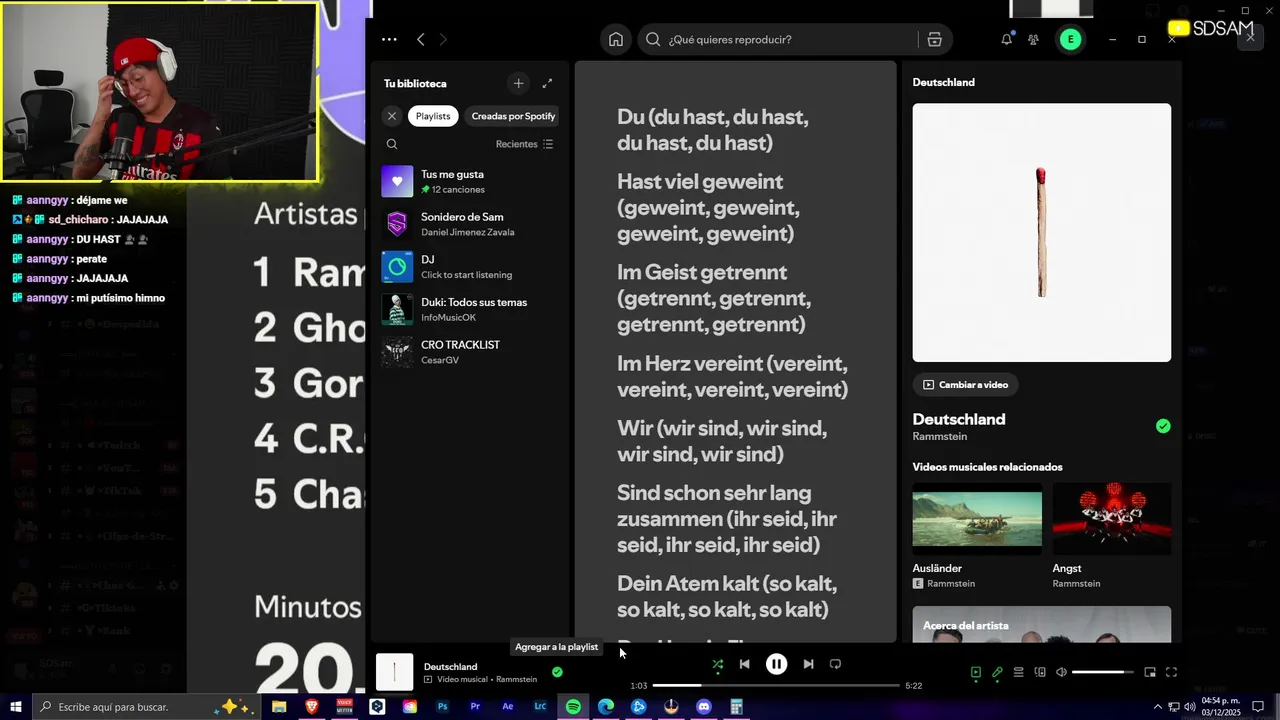1280x720 pixels.
Task: Clear the library filter with X
Action: pos(392,116)
